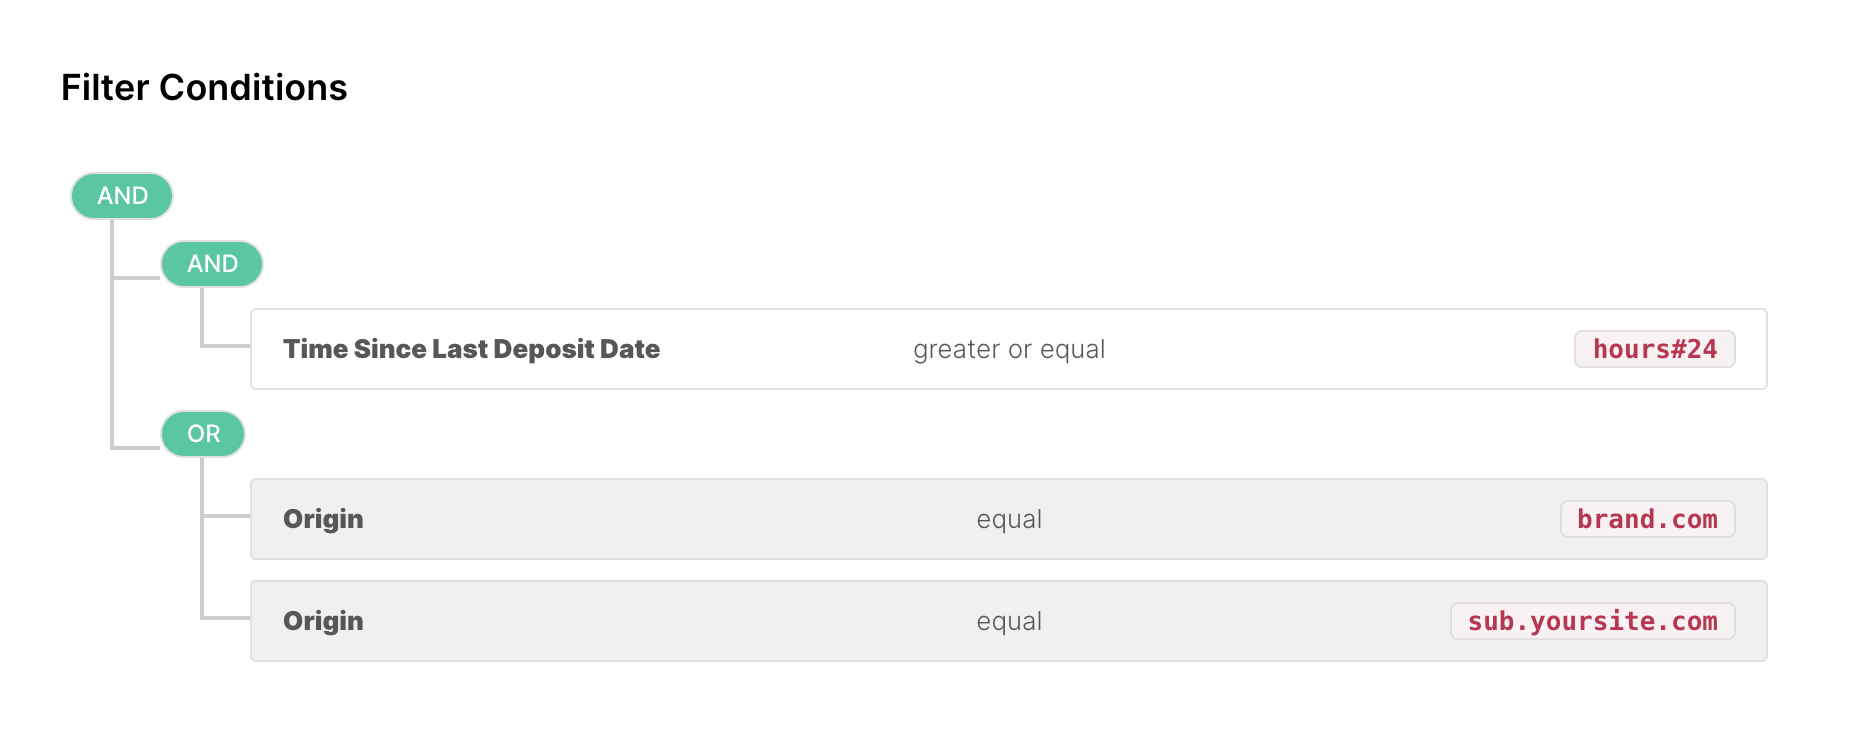1854x744 pixels.
Task: Toggle the nested AND group operator
Action: pyautogui.click(x=212, y=264)
